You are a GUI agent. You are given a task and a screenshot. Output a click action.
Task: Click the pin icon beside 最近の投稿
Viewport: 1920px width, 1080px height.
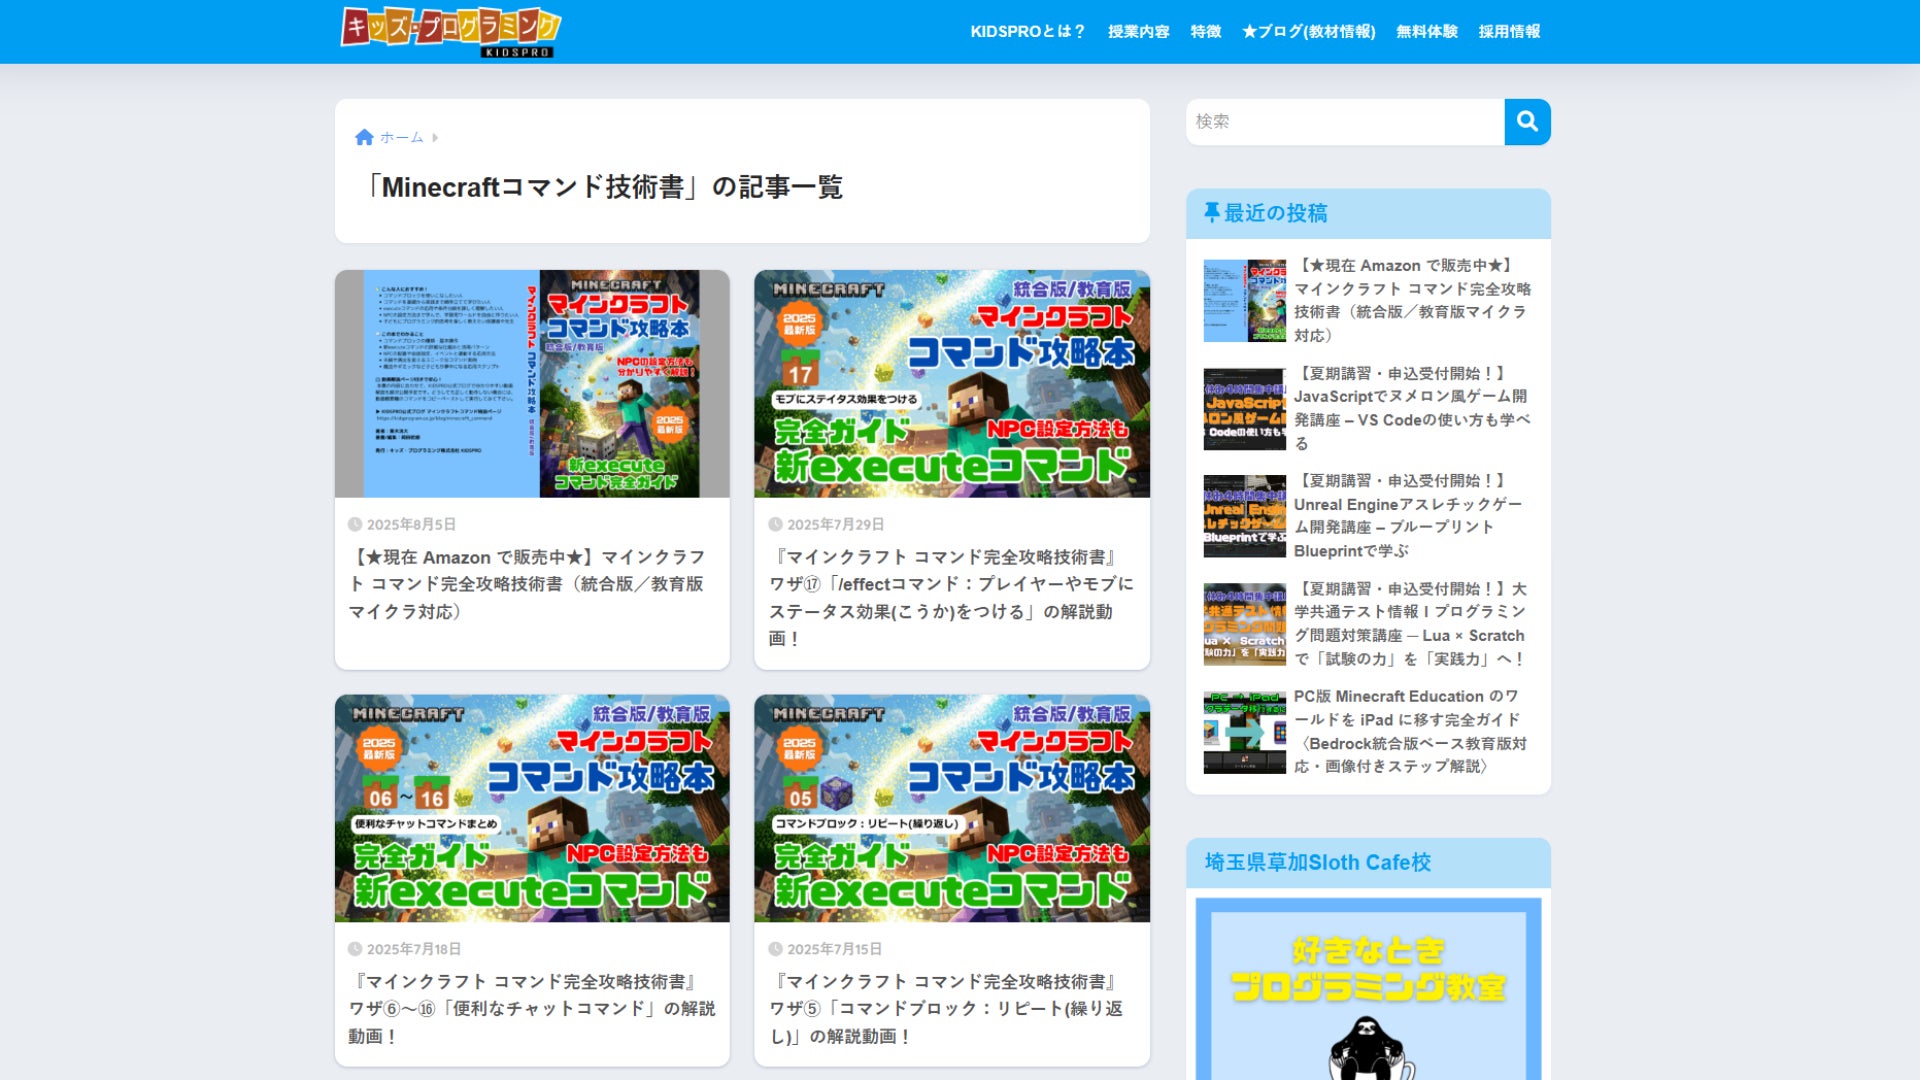(x=1212, y=212)
